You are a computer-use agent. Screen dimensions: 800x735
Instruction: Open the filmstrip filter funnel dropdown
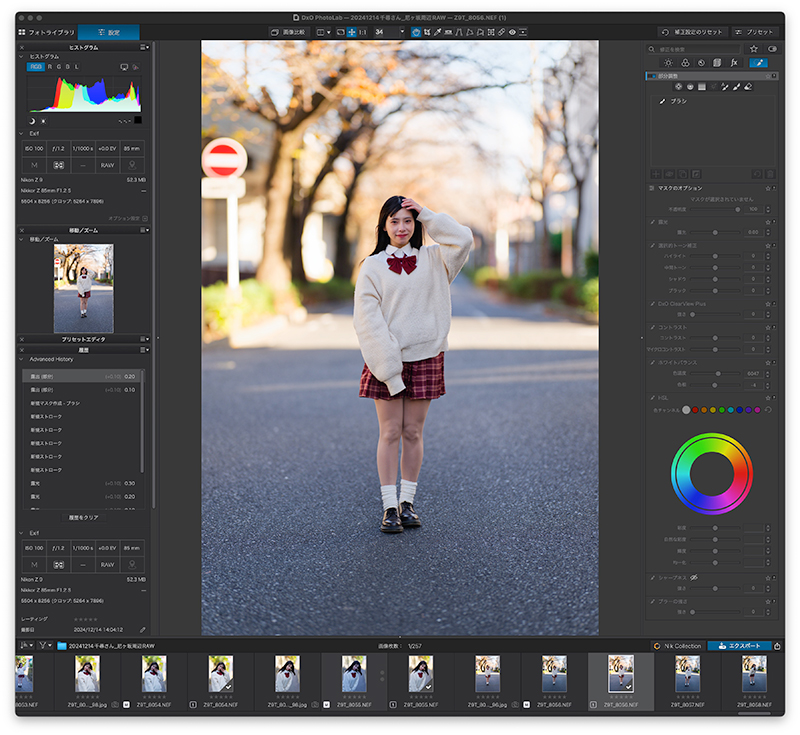pyautogui.click(x=46, y=646)
